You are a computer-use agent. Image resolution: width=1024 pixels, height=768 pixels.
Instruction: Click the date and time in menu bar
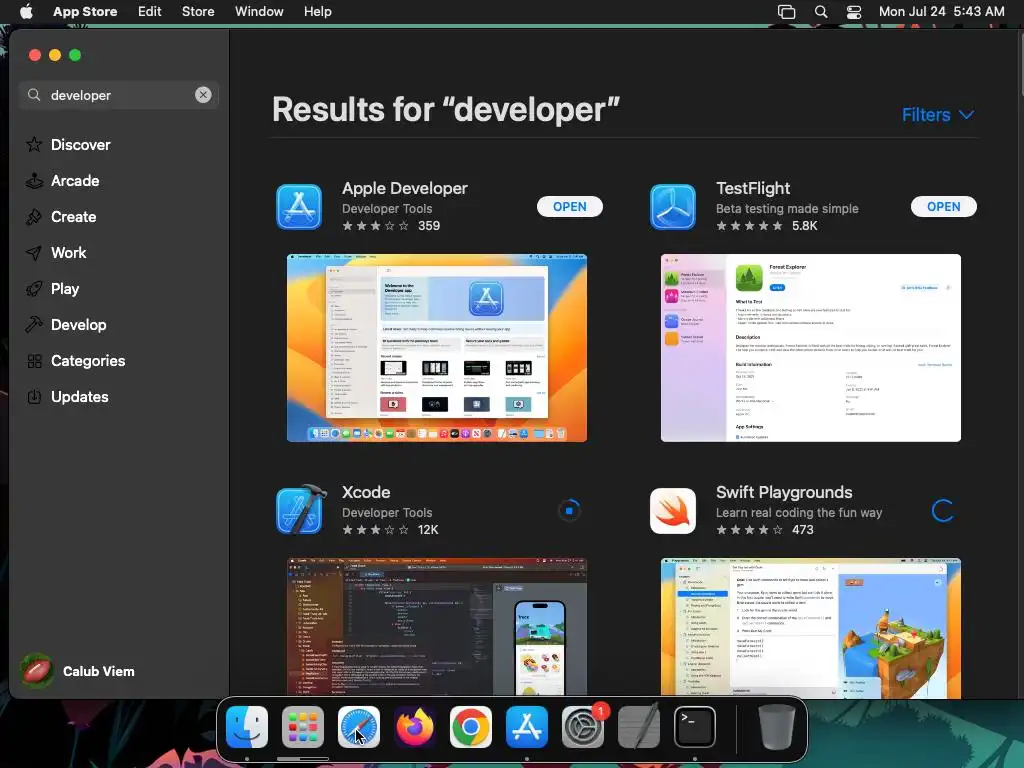(x=941, y=11)
